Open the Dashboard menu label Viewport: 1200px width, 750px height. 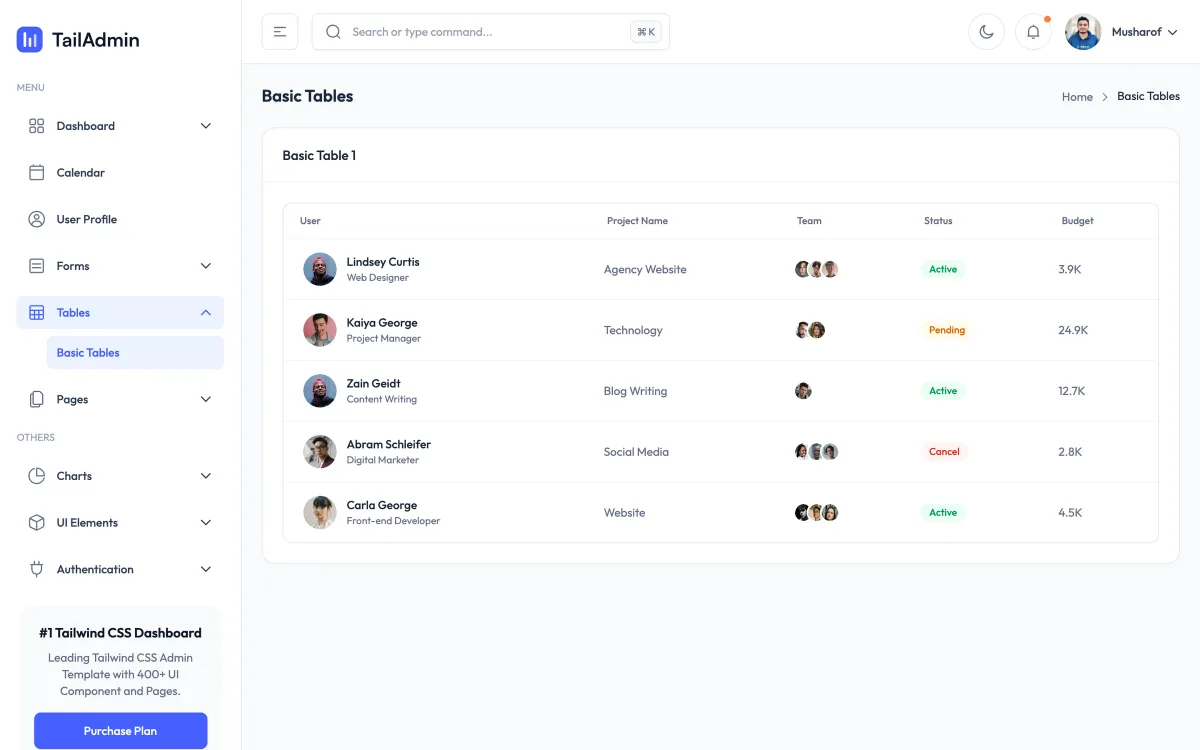pyautogui.click(x=86, y=126)
